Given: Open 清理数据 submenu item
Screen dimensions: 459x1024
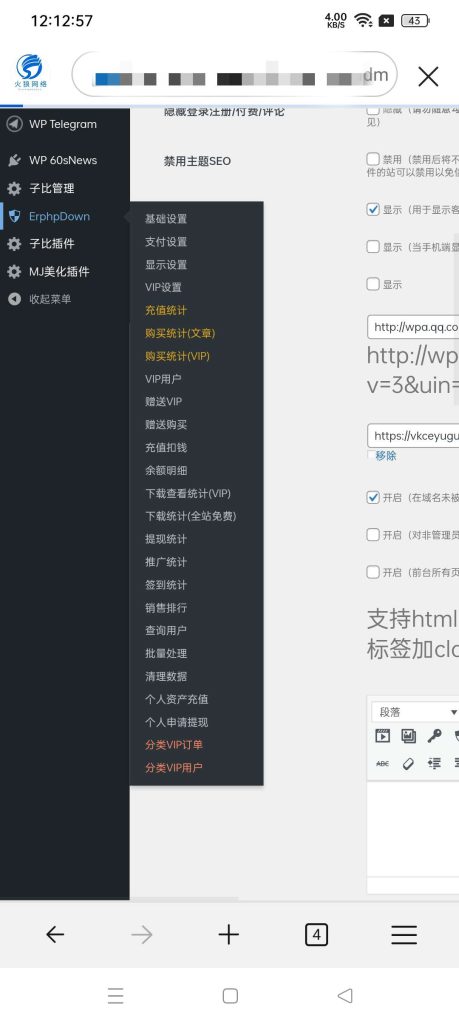Looking at the screenshot, I should pyautogui.click(x=166, y=676).
